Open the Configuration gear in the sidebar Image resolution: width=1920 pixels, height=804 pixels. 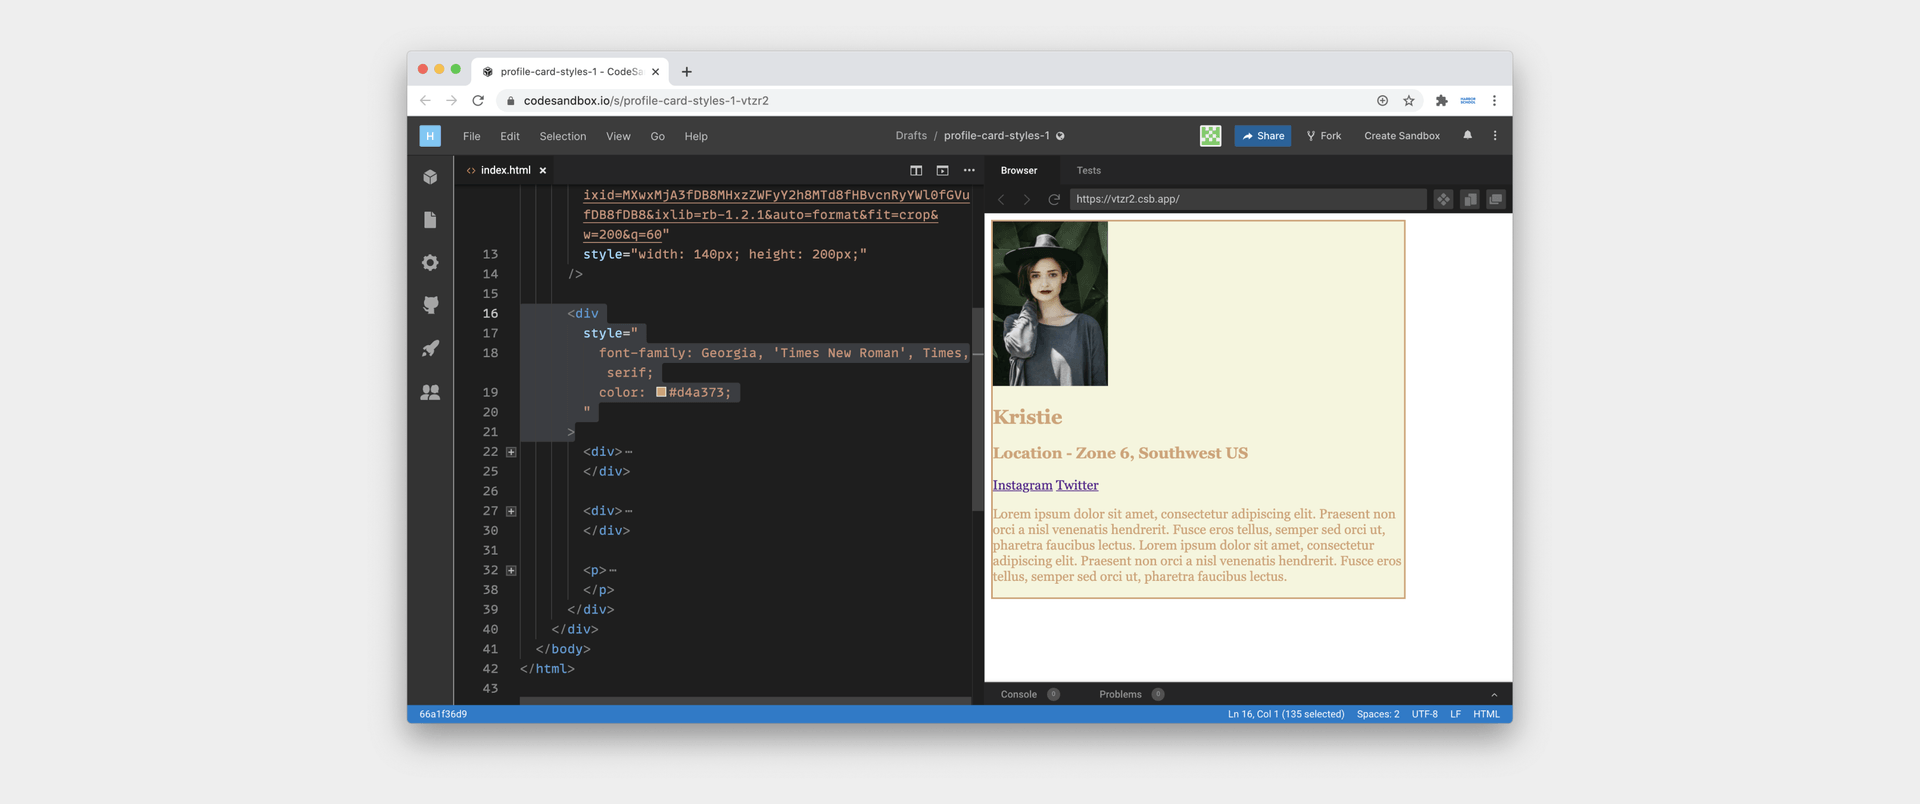coord(430,262)
